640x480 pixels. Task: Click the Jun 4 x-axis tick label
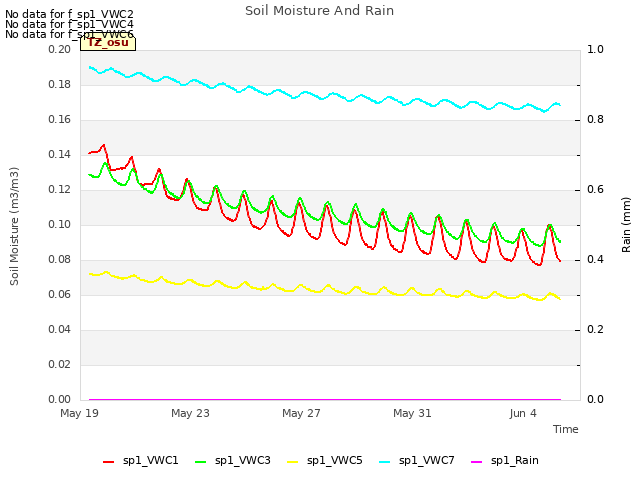(523, 413)
